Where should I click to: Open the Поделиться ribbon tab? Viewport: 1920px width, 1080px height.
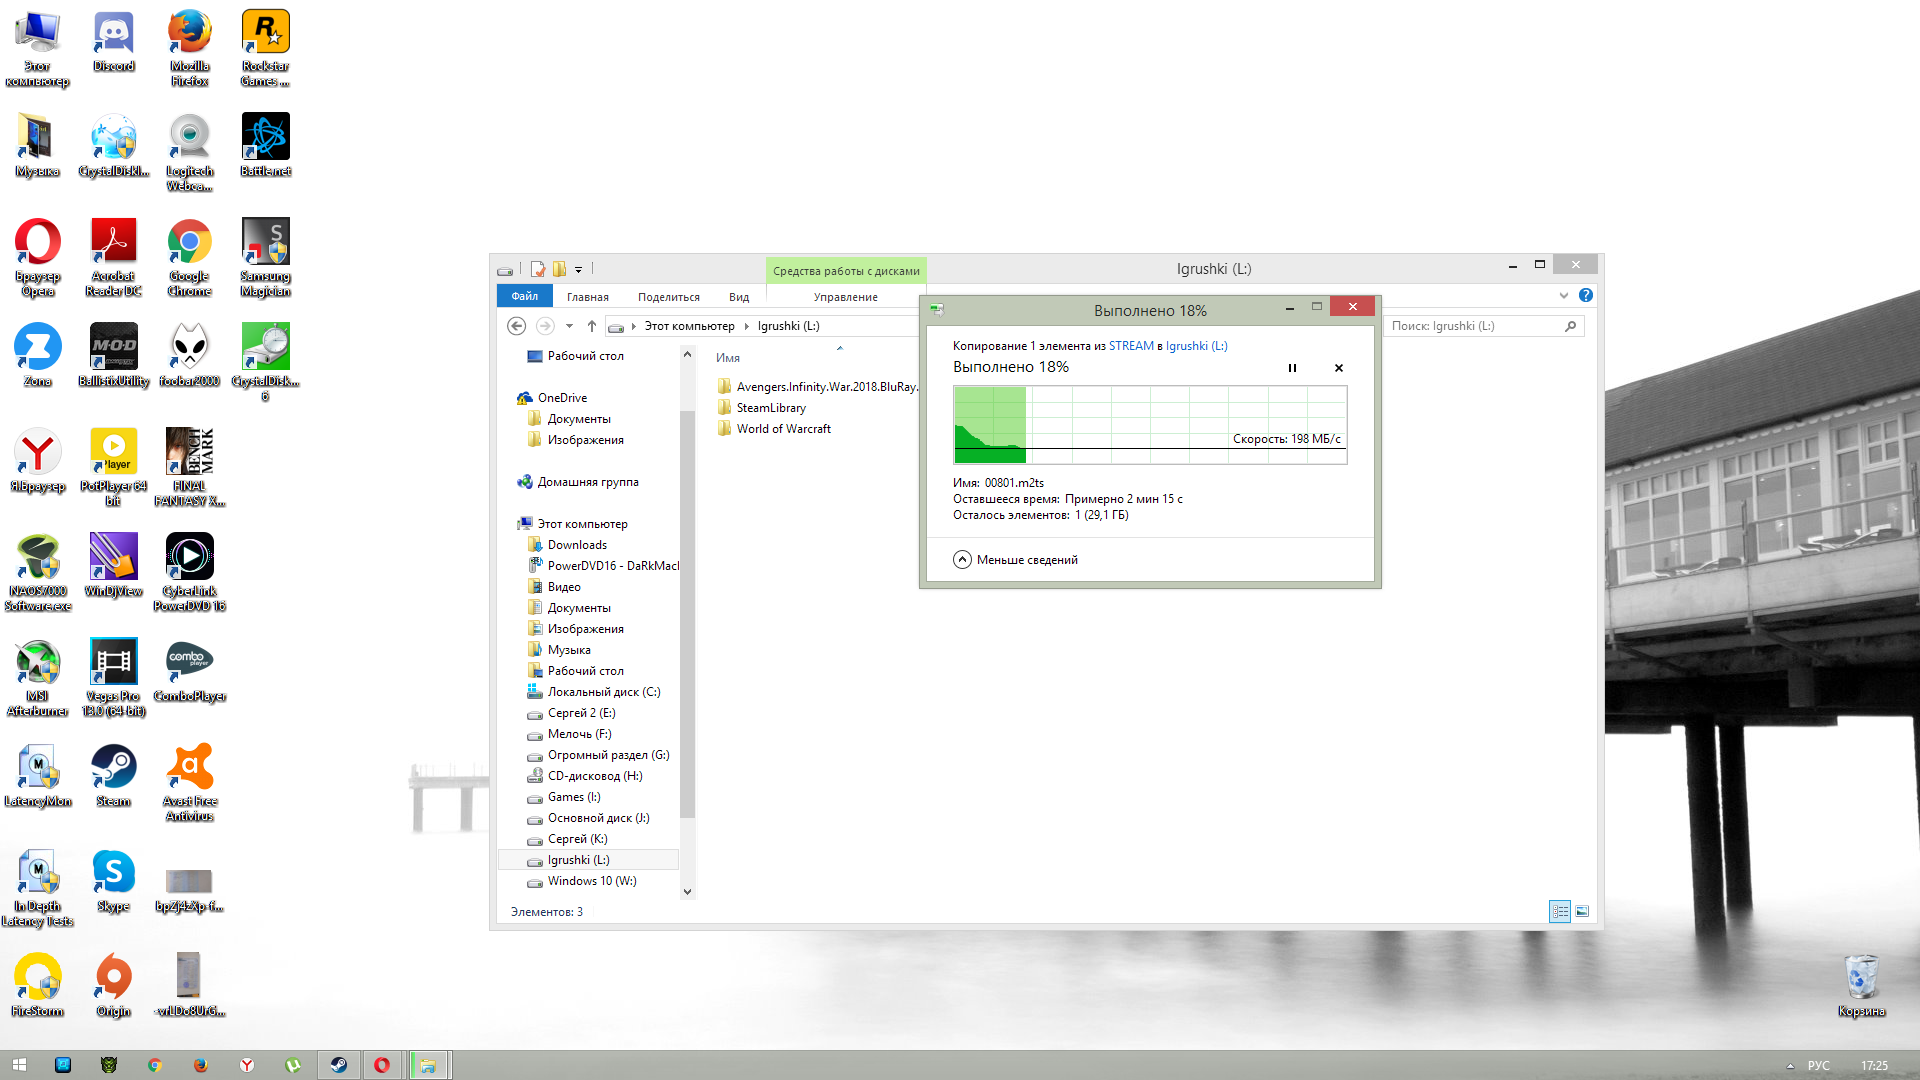point(668,297)
